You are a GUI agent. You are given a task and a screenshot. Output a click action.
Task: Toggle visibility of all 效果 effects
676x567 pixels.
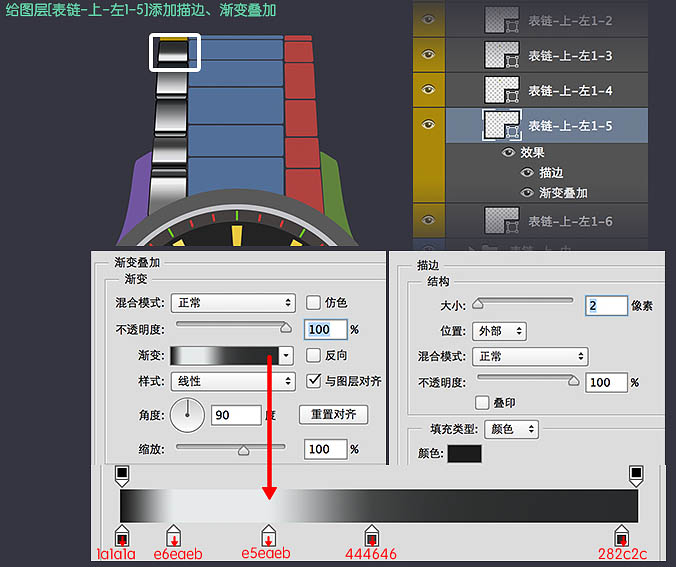click(508, 152)
